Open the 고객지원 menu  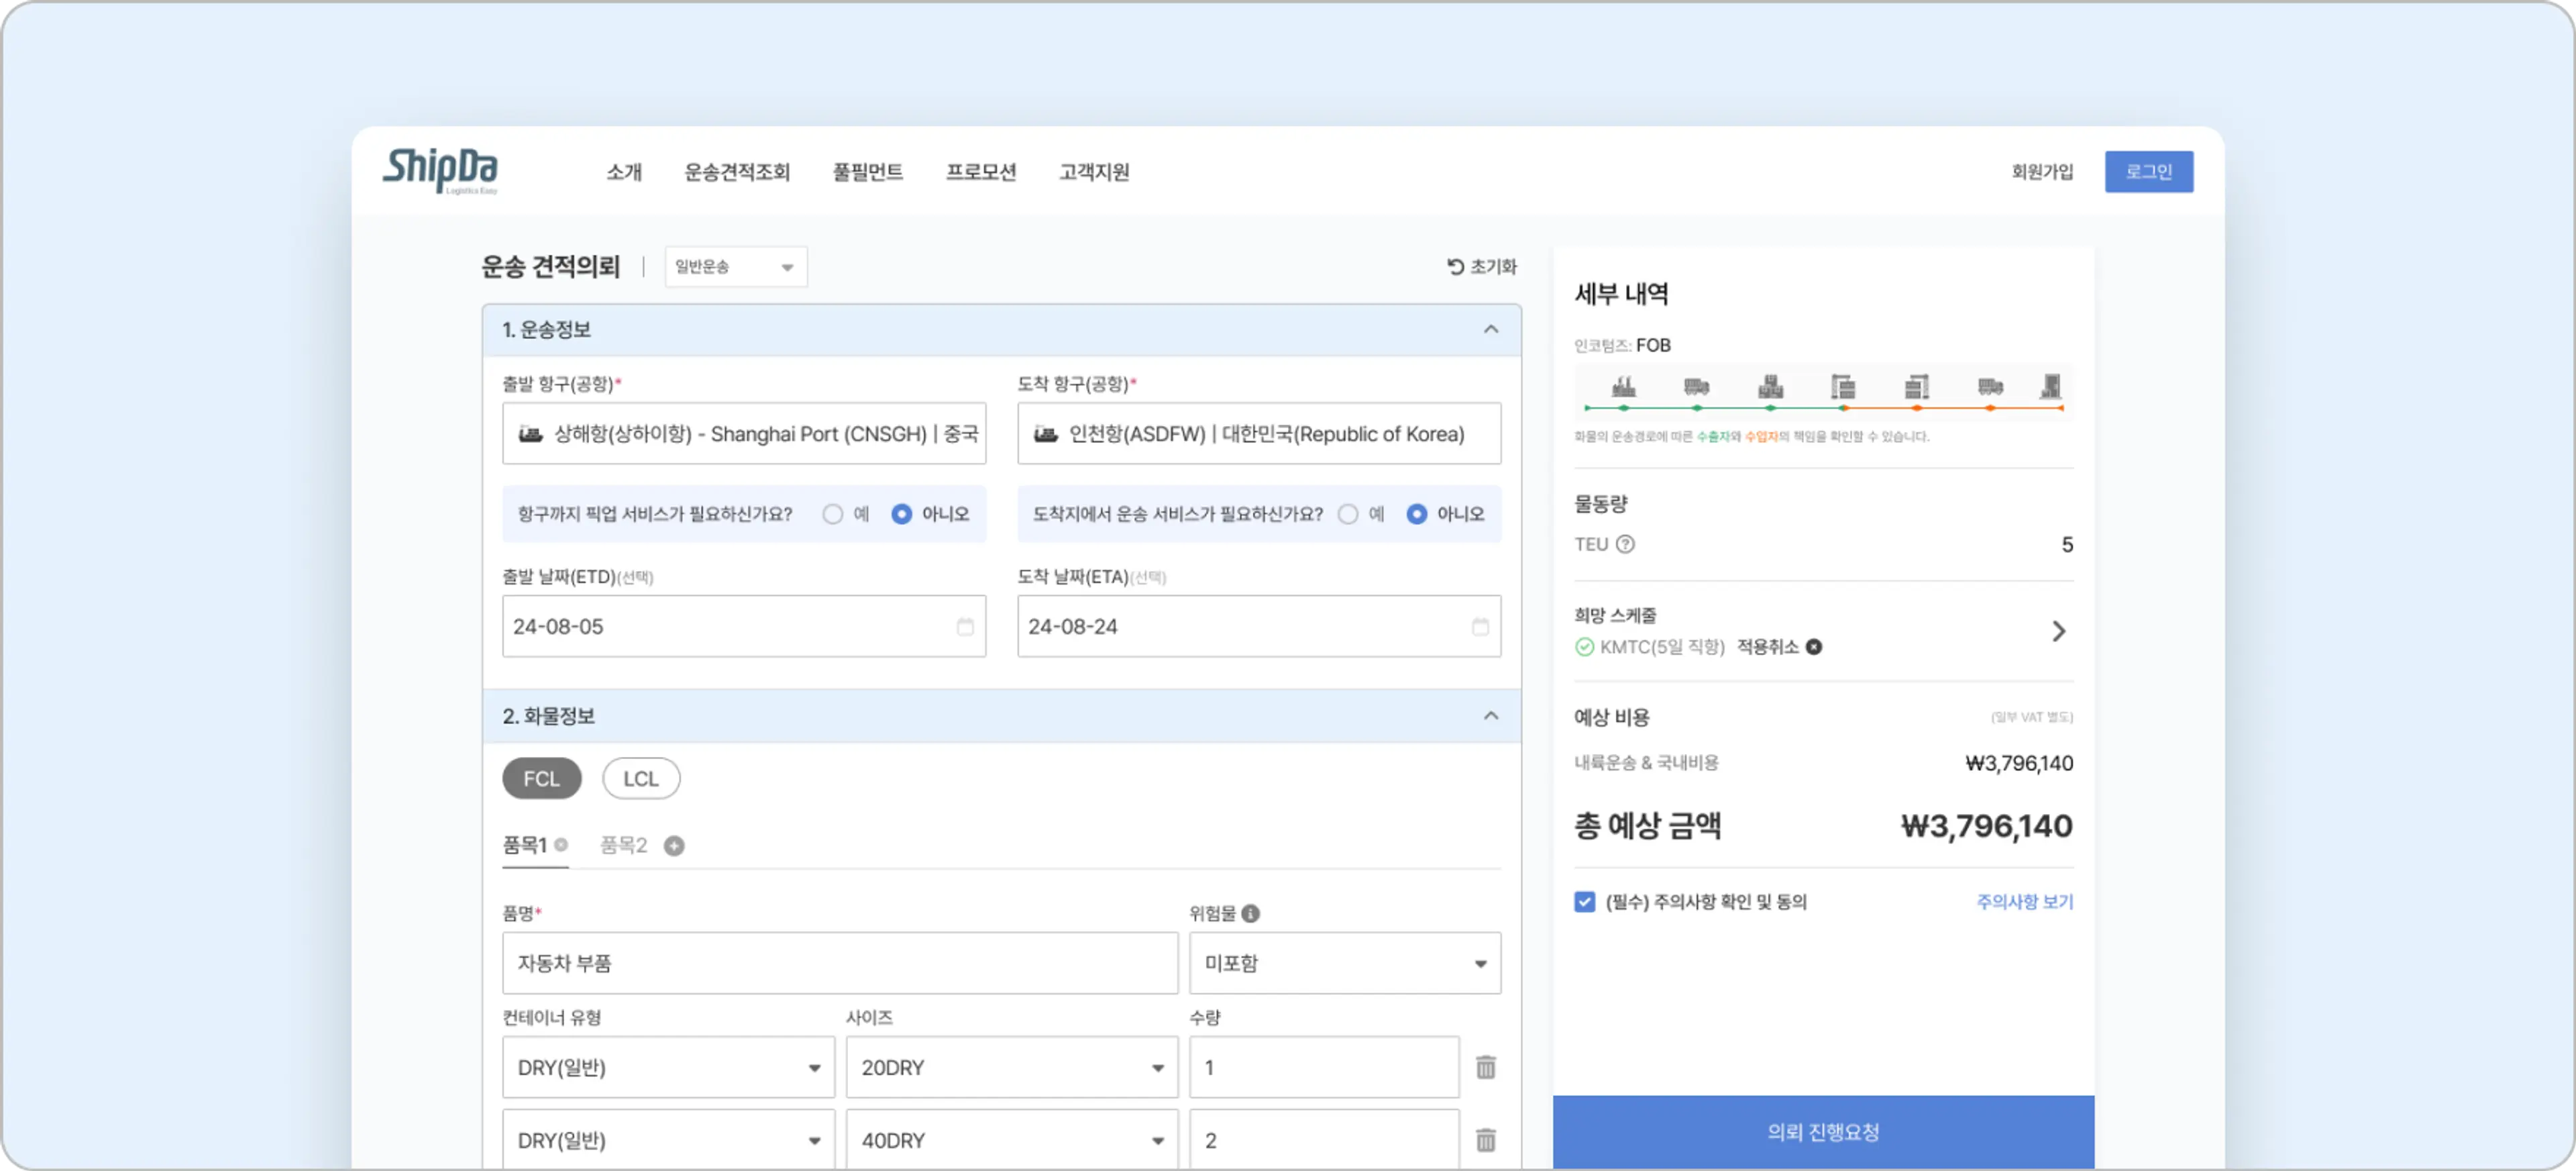click(1094, 172)
